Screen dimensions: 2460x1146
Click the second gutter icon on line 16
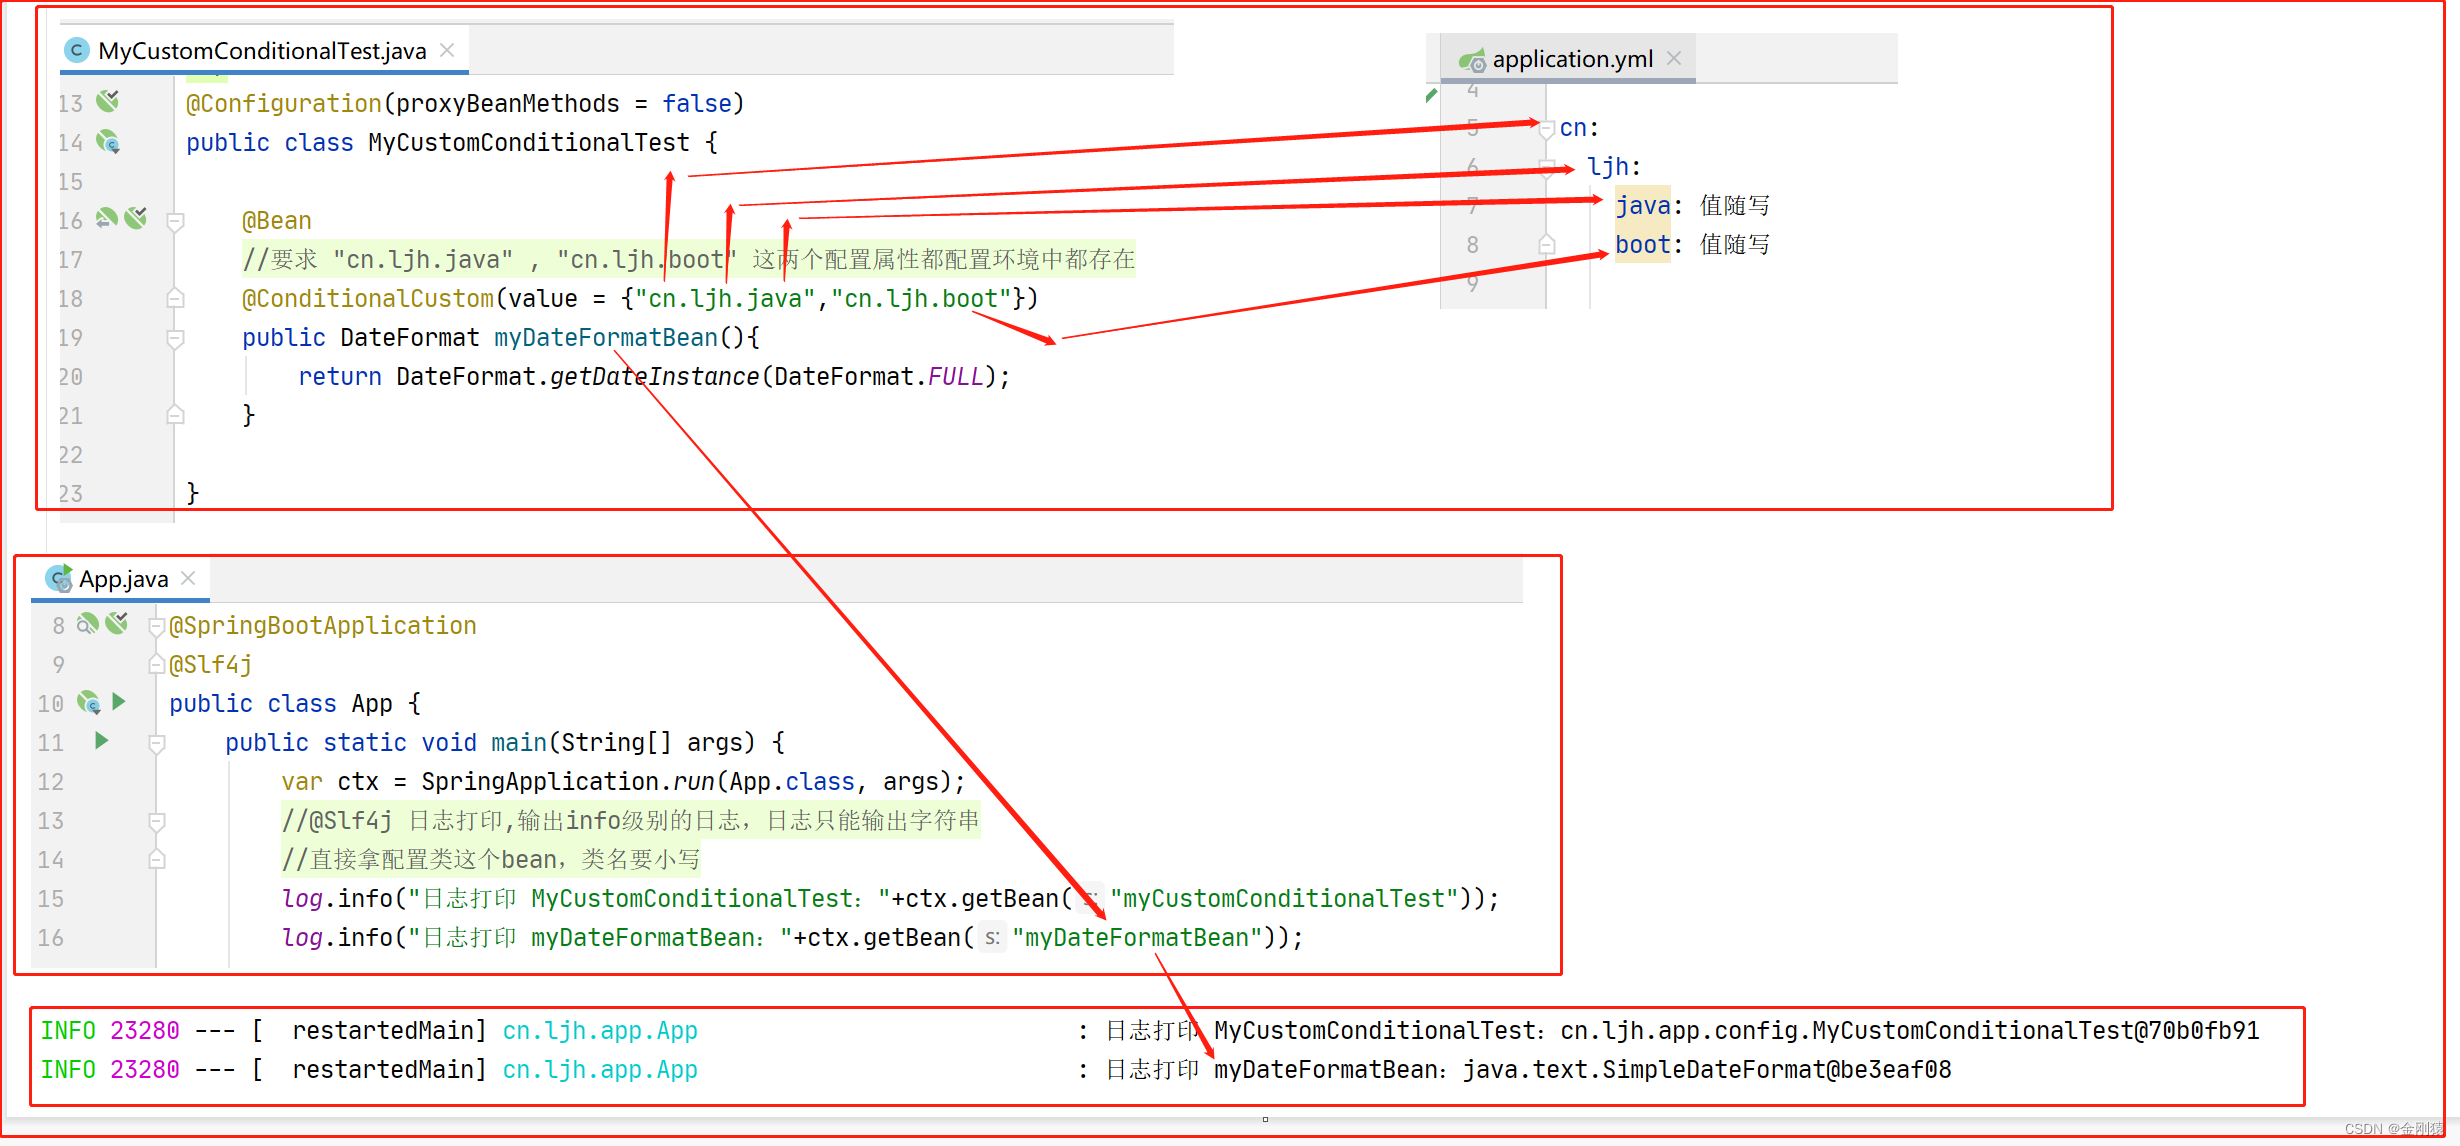[x=136, y=219]
